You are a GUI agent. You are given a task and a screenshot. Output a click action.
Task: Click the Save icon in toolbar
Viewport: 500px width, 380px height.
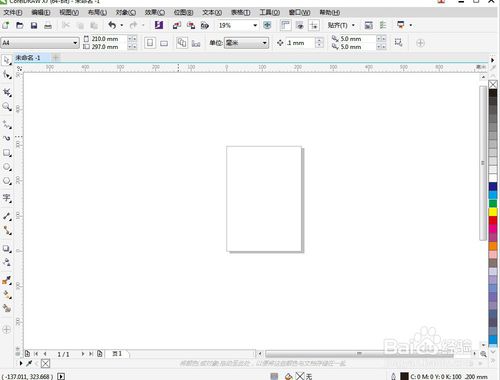pyautogui.click(x=34, y=25)
